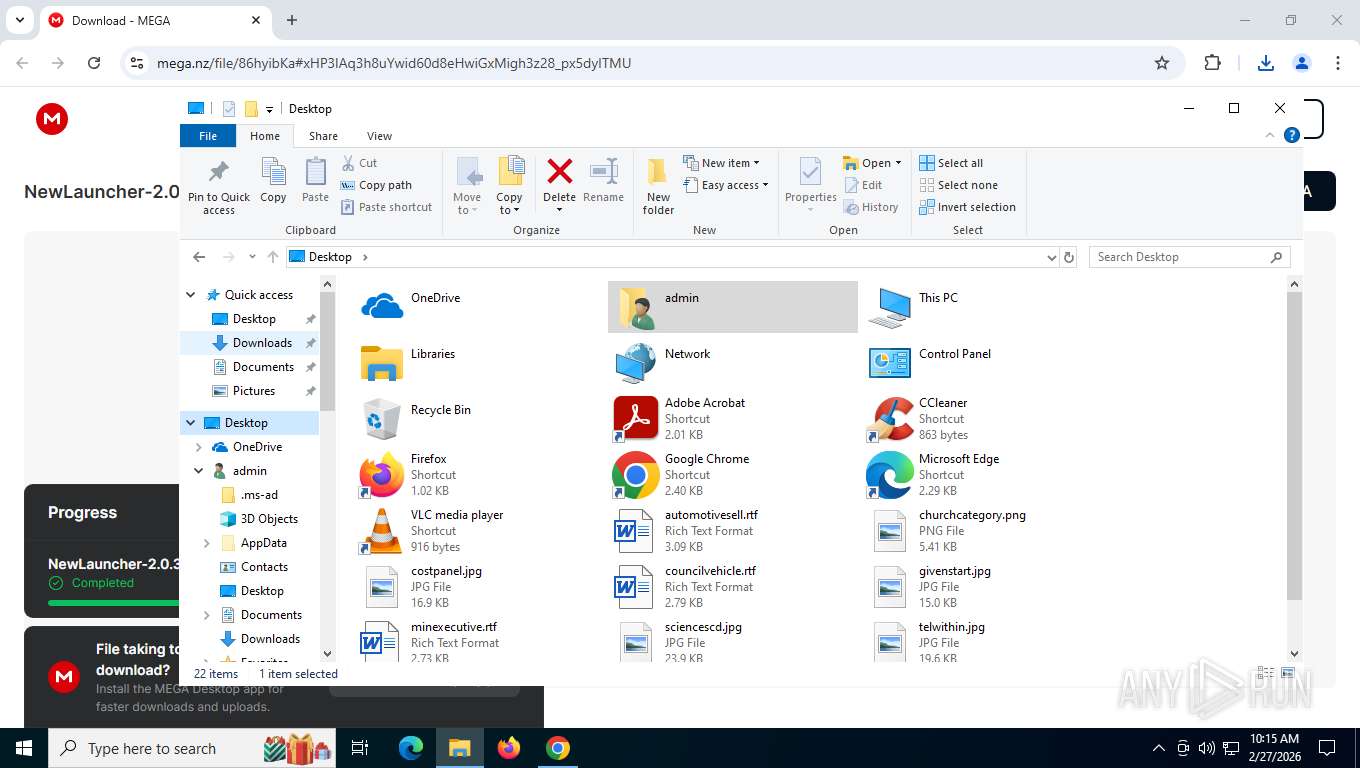Go up one folder level
This screenshot has width=1360, height=768.
272,257
